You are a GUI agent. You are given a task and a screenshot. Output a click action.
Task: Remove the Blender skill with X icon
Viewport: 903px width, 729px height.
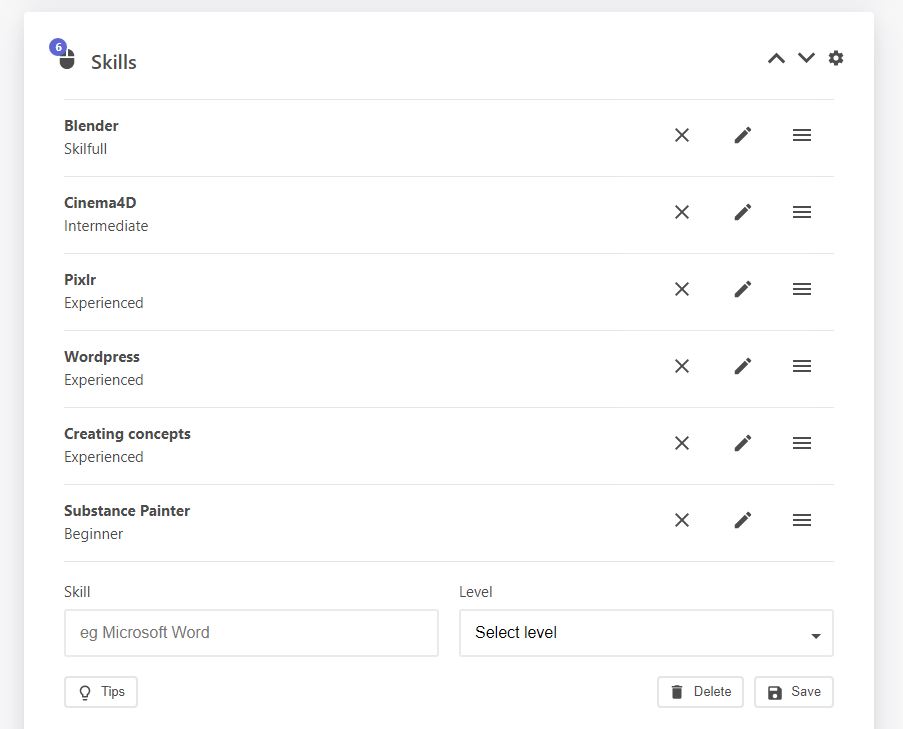[x=682, y=135]
